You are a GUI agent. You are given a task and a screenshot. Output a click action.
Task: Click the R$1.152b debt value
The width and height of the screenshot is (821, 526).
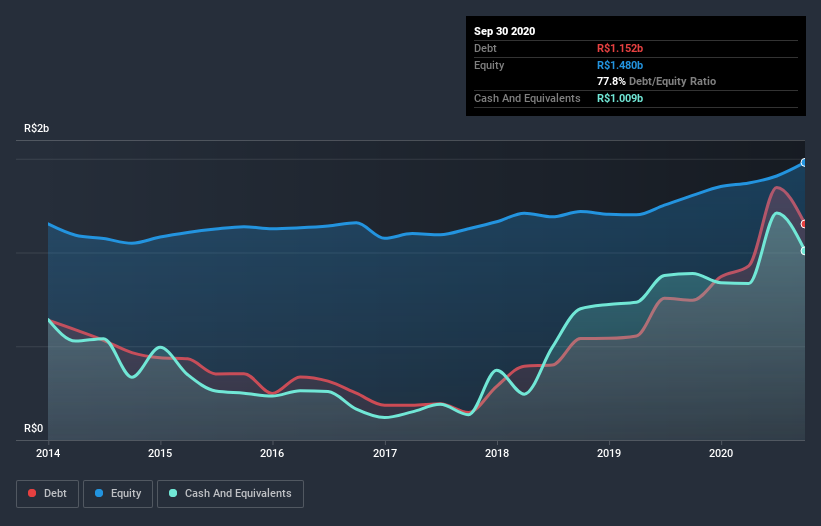[x=620, y=48]
